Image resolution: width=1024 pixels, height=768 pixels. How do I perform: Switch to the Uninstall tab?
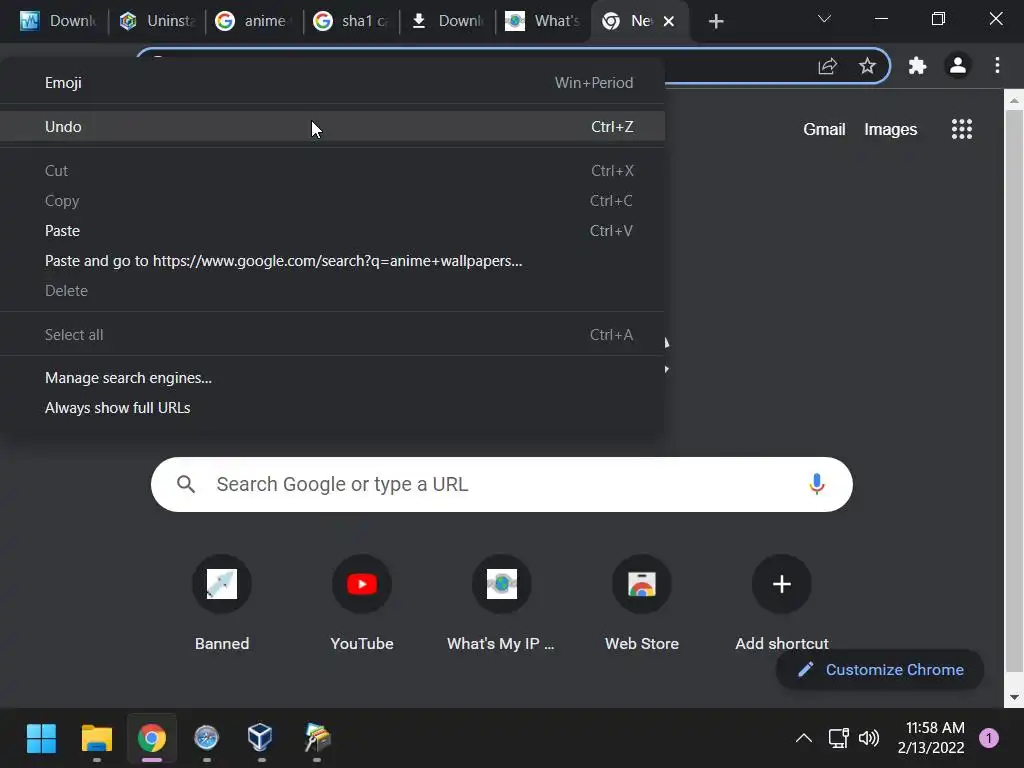[157, 21]
